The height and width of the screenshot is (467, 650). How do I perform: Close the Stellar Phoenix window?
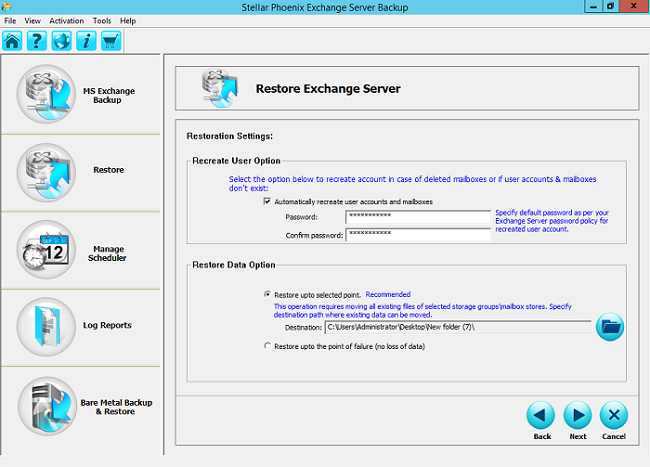pos(634,6)
